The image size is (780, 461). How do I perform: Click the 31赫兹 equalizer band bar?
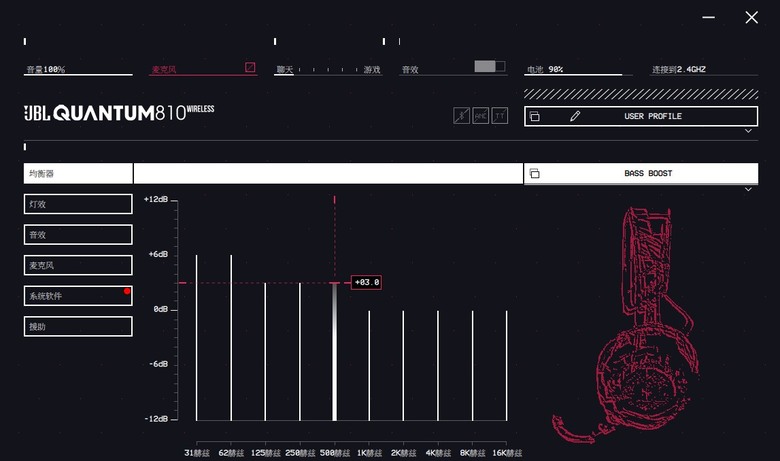point(196,338)
